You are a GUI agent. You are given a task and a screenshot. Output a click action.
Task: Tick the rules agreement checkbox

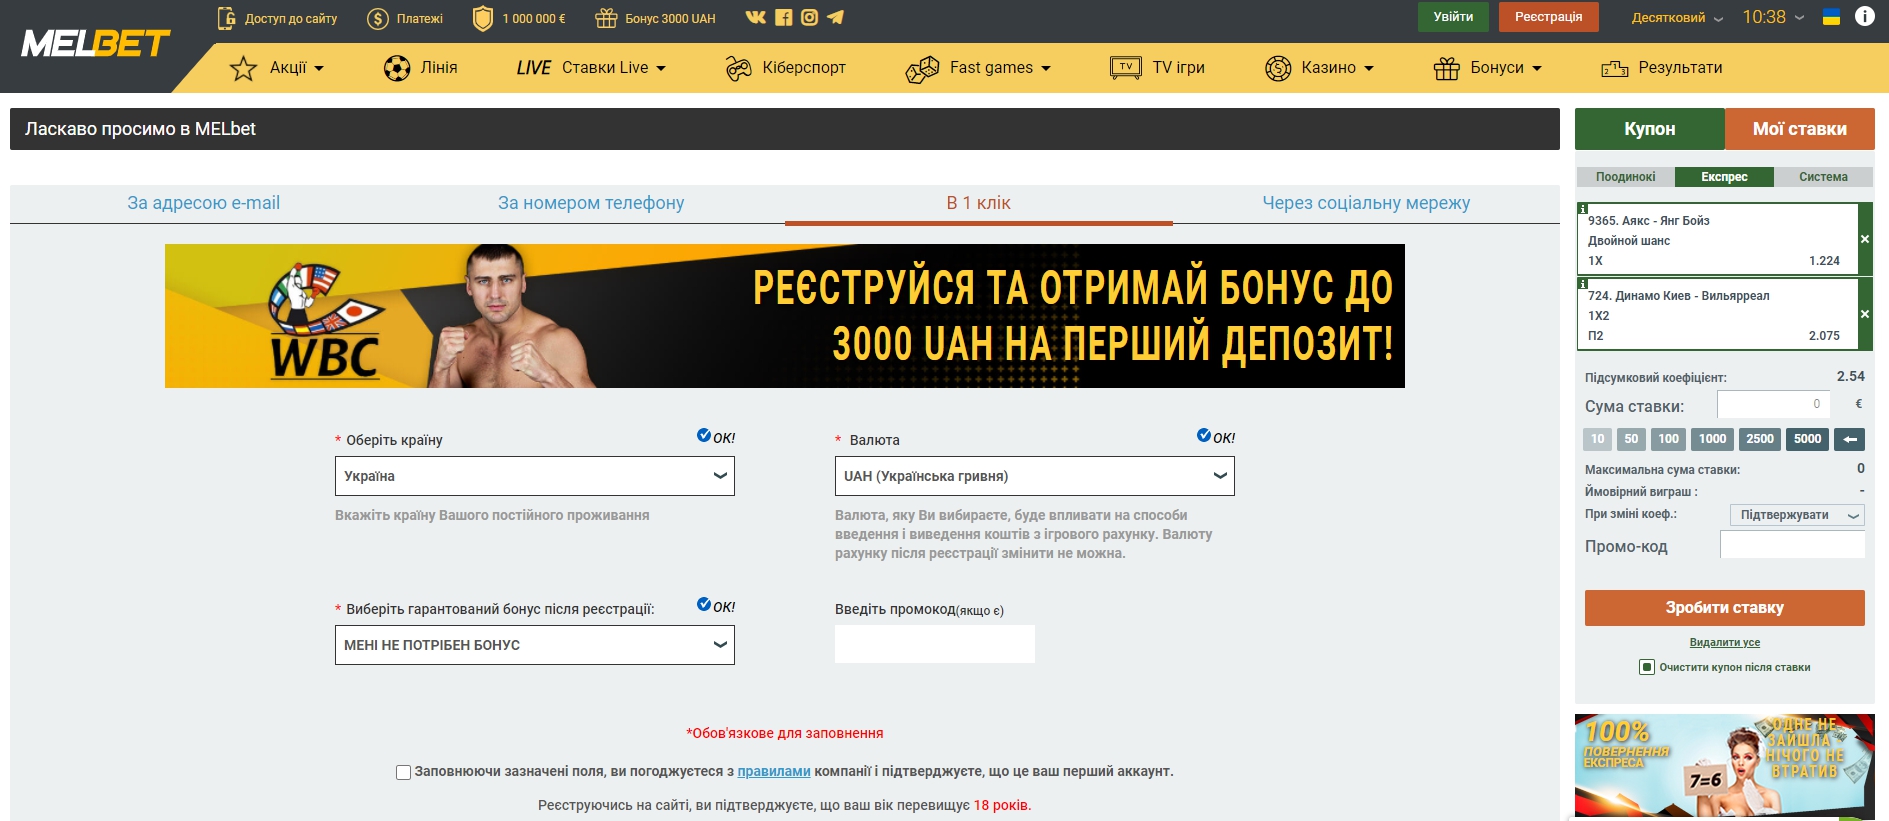(x=403, y=772)
